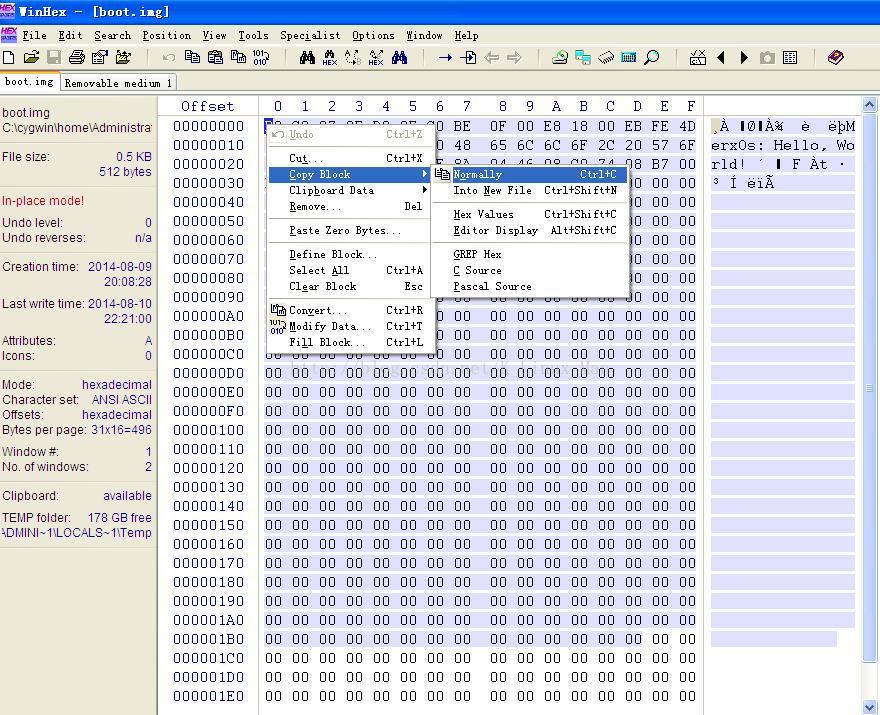
Task: Create a new file via toolbar icon
Action: (x=8, y=57)
